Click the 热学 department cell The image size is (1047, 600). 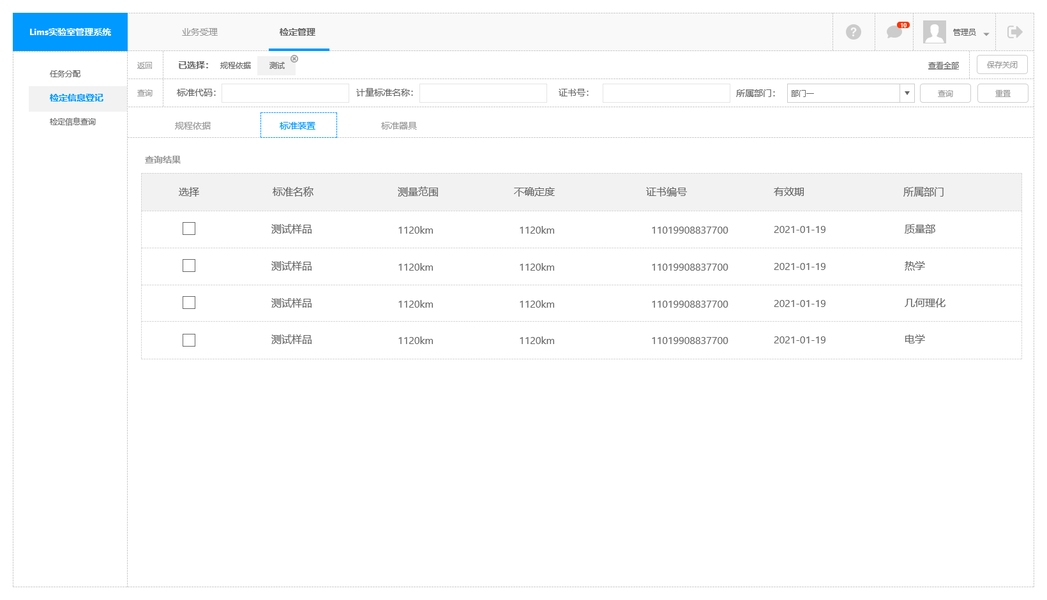pos(914,266)
